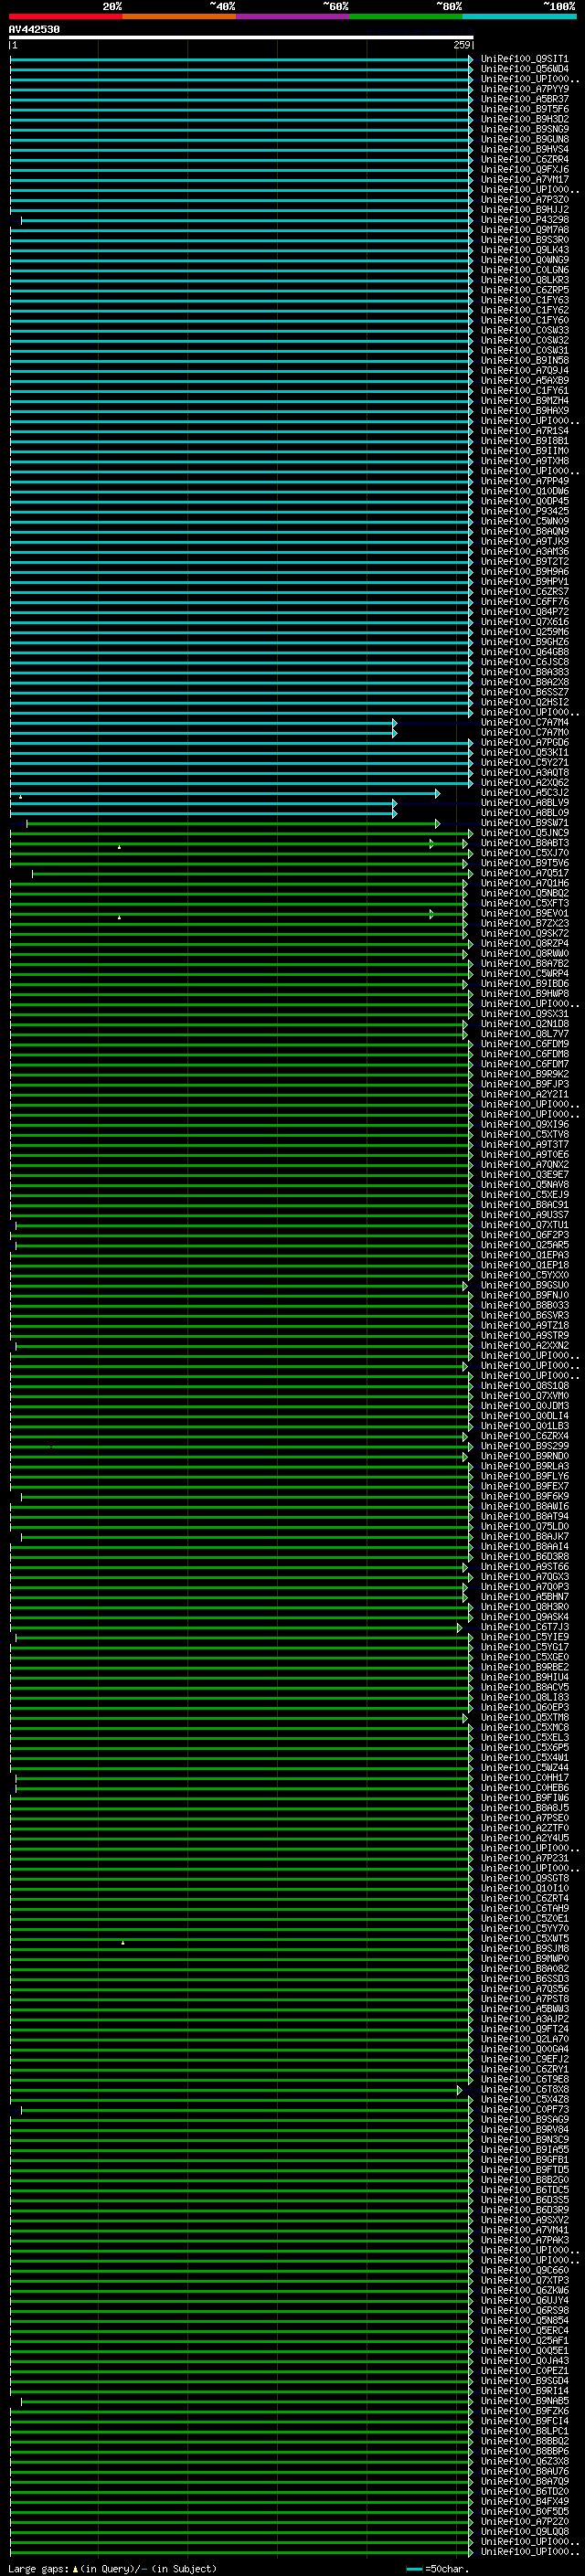This screenshot has height=2576, width=585.
Task: Select the UniRef100_B9SNG9 label
Action: click(525, 129)
